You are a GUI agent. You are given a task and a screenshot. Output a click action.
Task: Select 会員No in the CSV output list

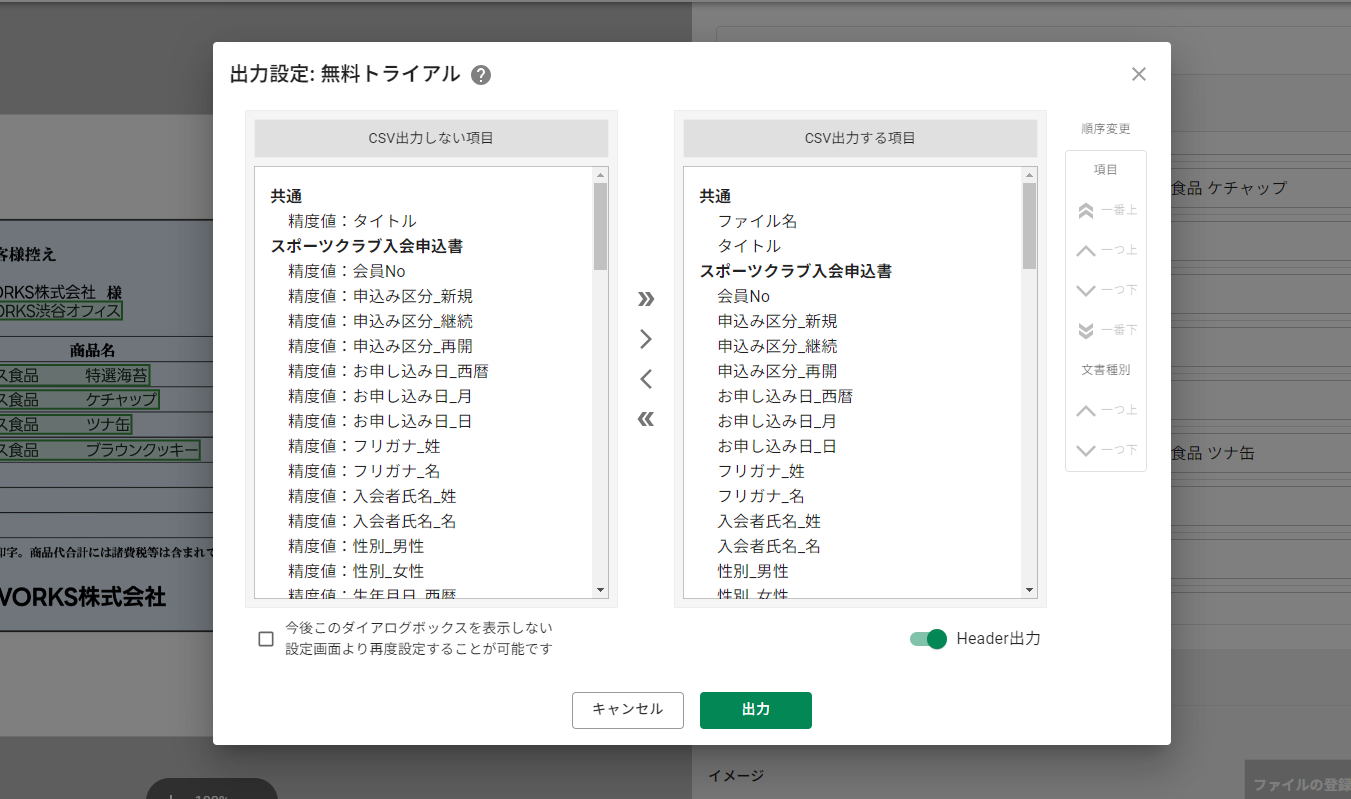tap(744, 296)
